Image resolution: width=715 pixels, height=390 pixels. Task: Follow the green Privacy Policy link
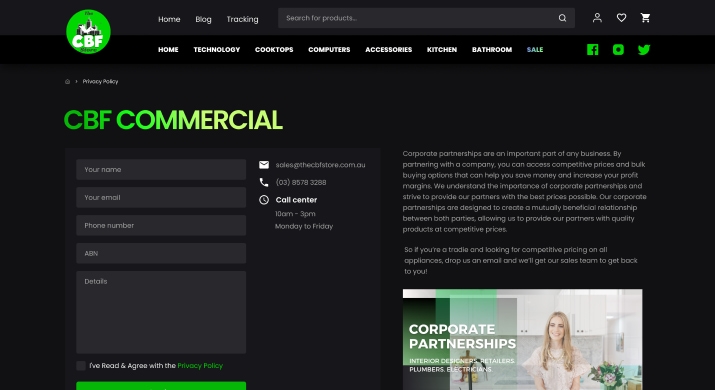coord(200,365)
